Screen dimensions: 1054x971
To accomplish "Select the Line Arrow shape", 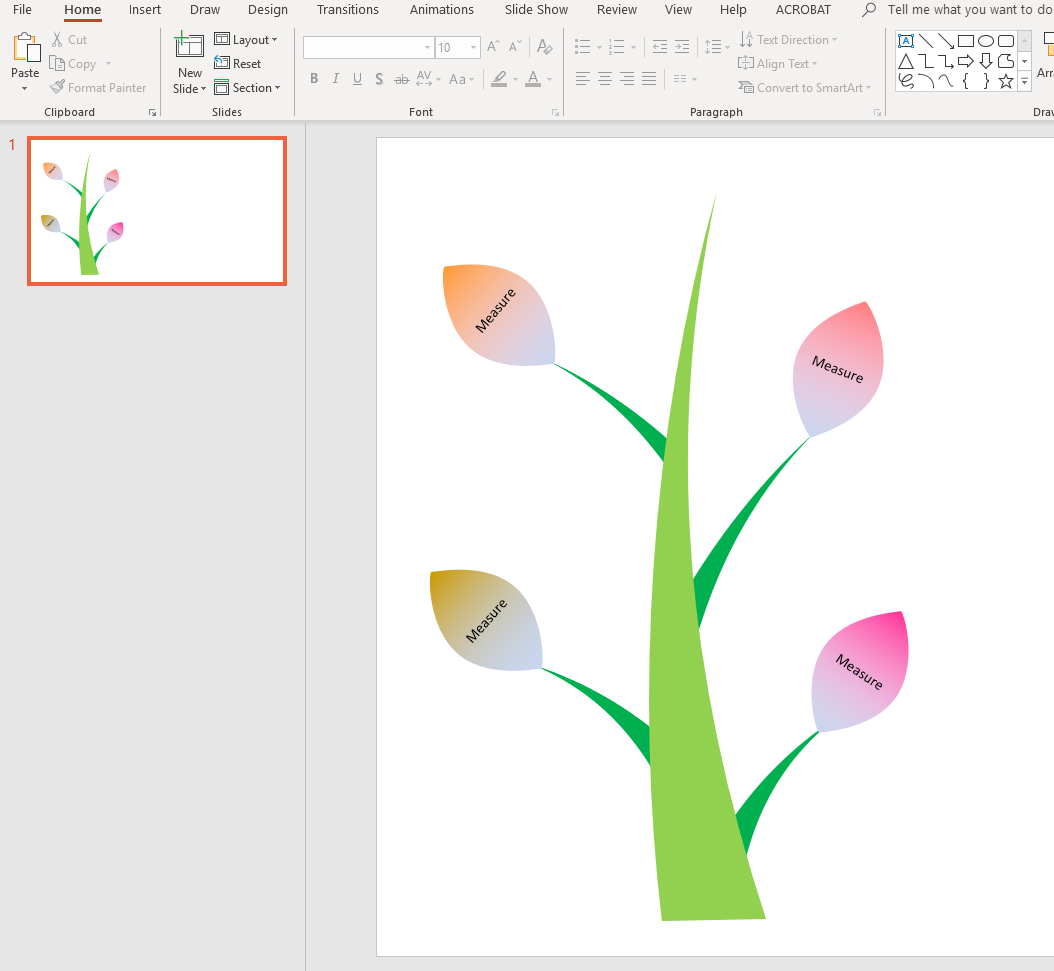I will (x=946, y=41).
